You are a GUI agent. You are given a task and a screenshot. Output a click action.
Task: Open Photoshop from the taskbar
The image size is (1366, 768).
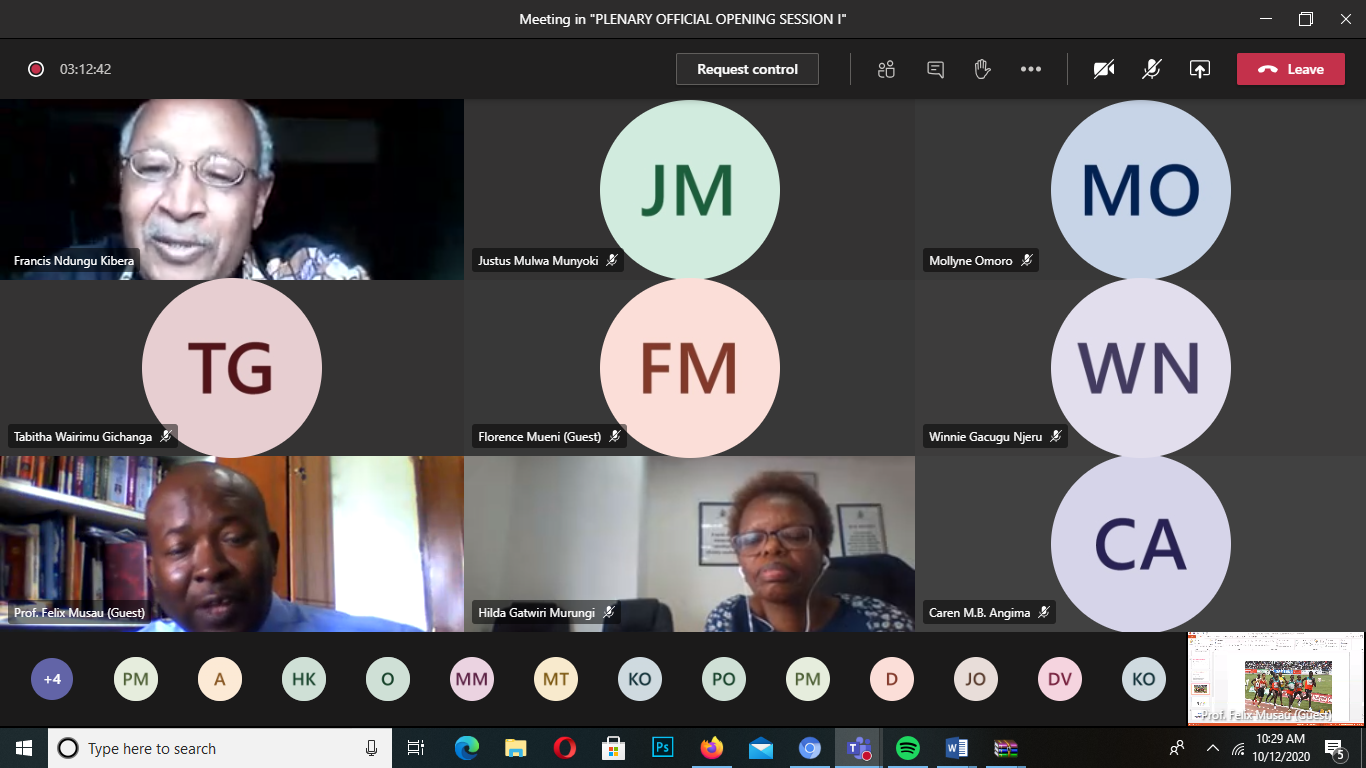[662, 748]
